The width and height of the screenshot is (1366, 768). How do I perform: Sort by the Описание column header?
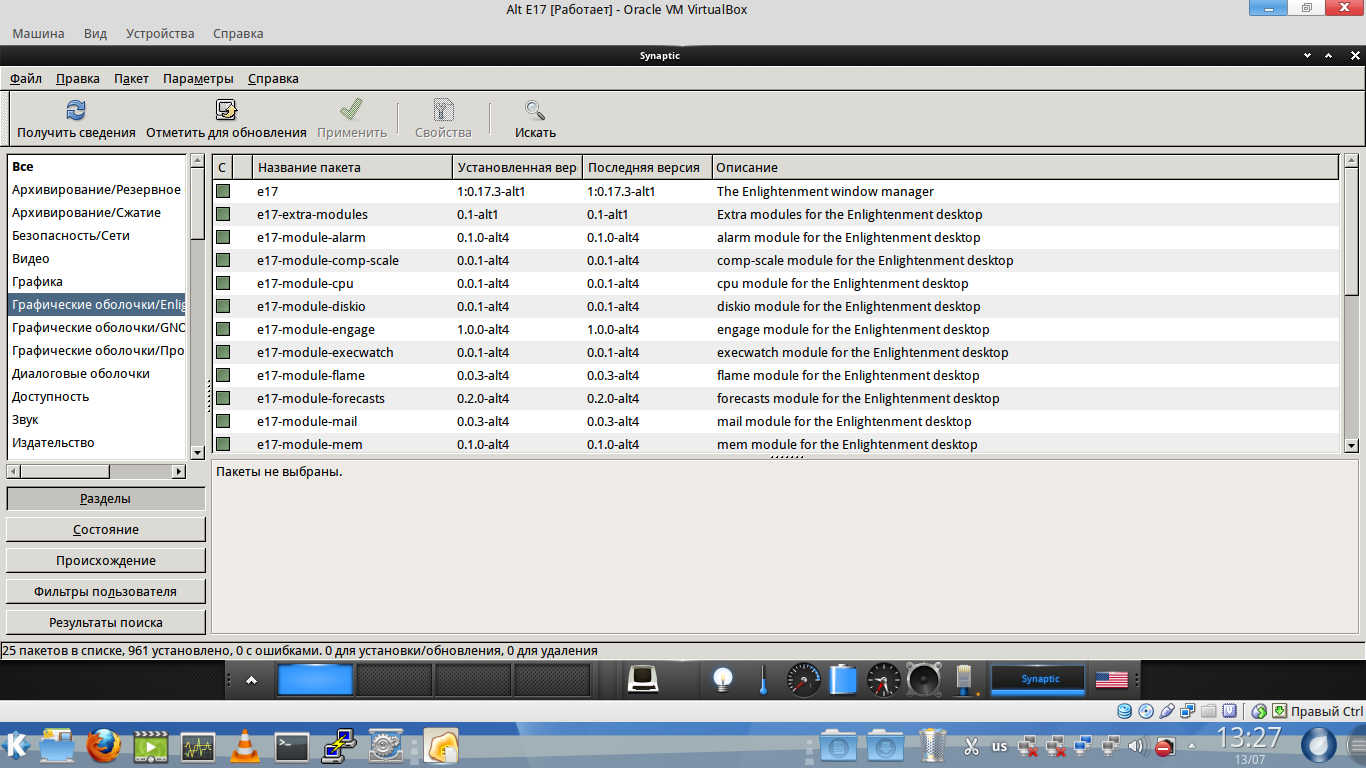point(1025,167)
